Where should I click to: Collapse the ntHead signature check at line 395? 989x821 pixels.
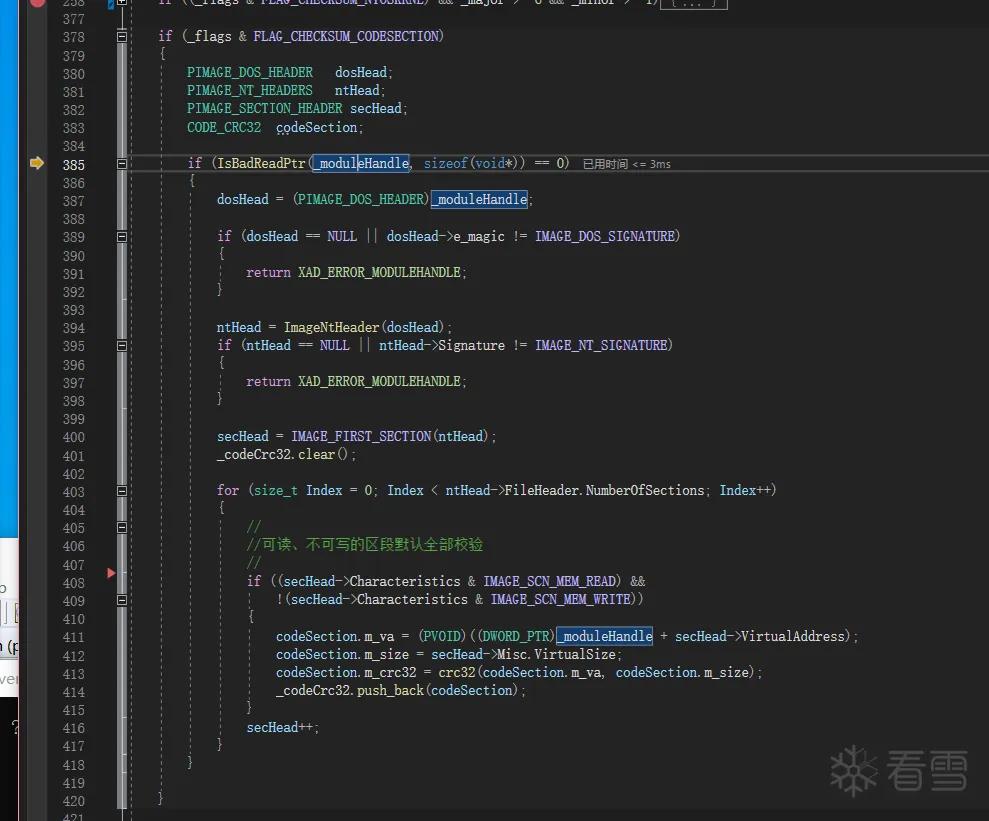[122, 346]
